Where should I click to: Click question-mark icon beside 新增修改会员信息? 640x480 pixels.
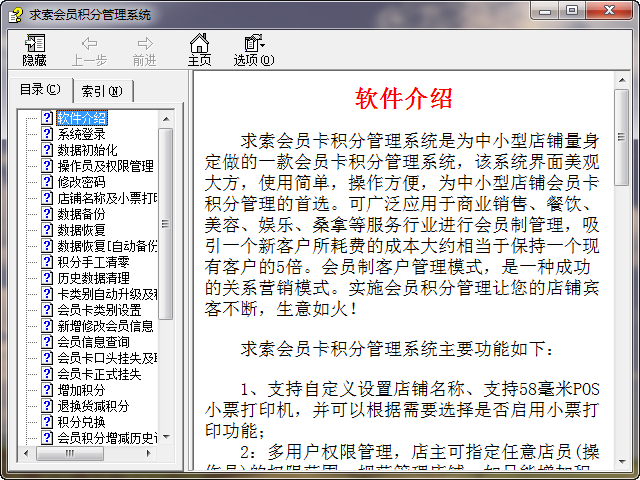tap(47, 326)
